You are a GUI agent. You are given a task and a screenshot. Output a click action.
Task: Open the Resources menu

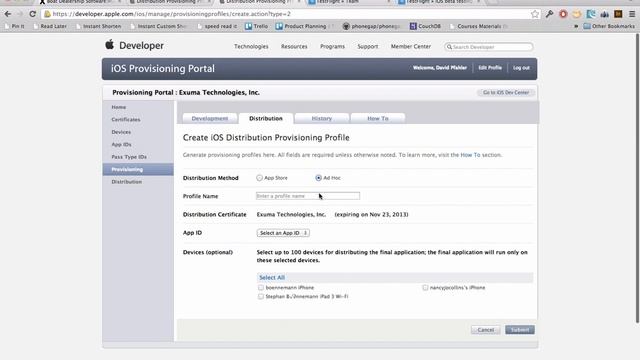pos(294,47)
